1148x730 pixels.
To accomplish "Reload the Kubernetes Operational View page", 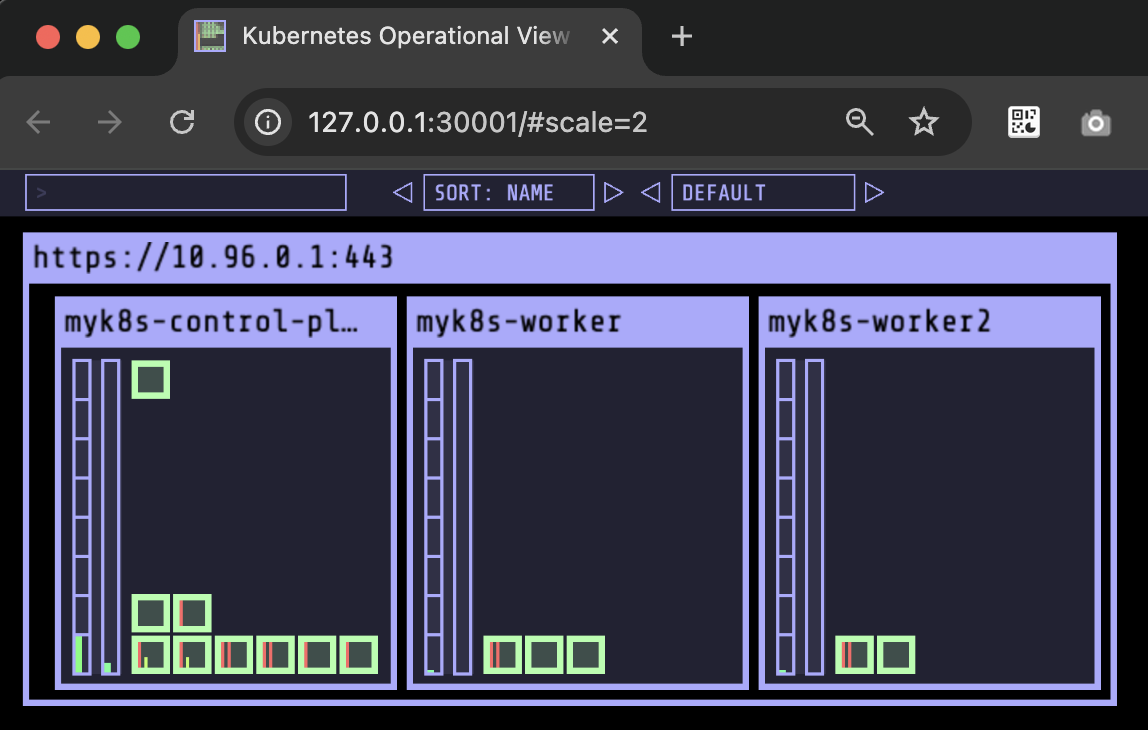I will [x=182, y=122].
